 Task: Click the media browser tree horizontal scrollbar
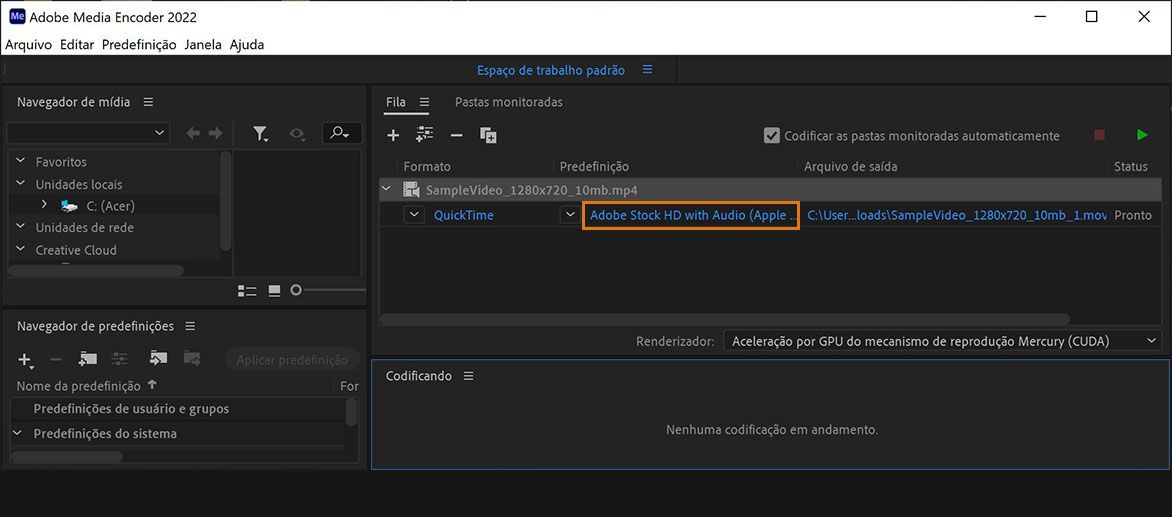point(96,270)
